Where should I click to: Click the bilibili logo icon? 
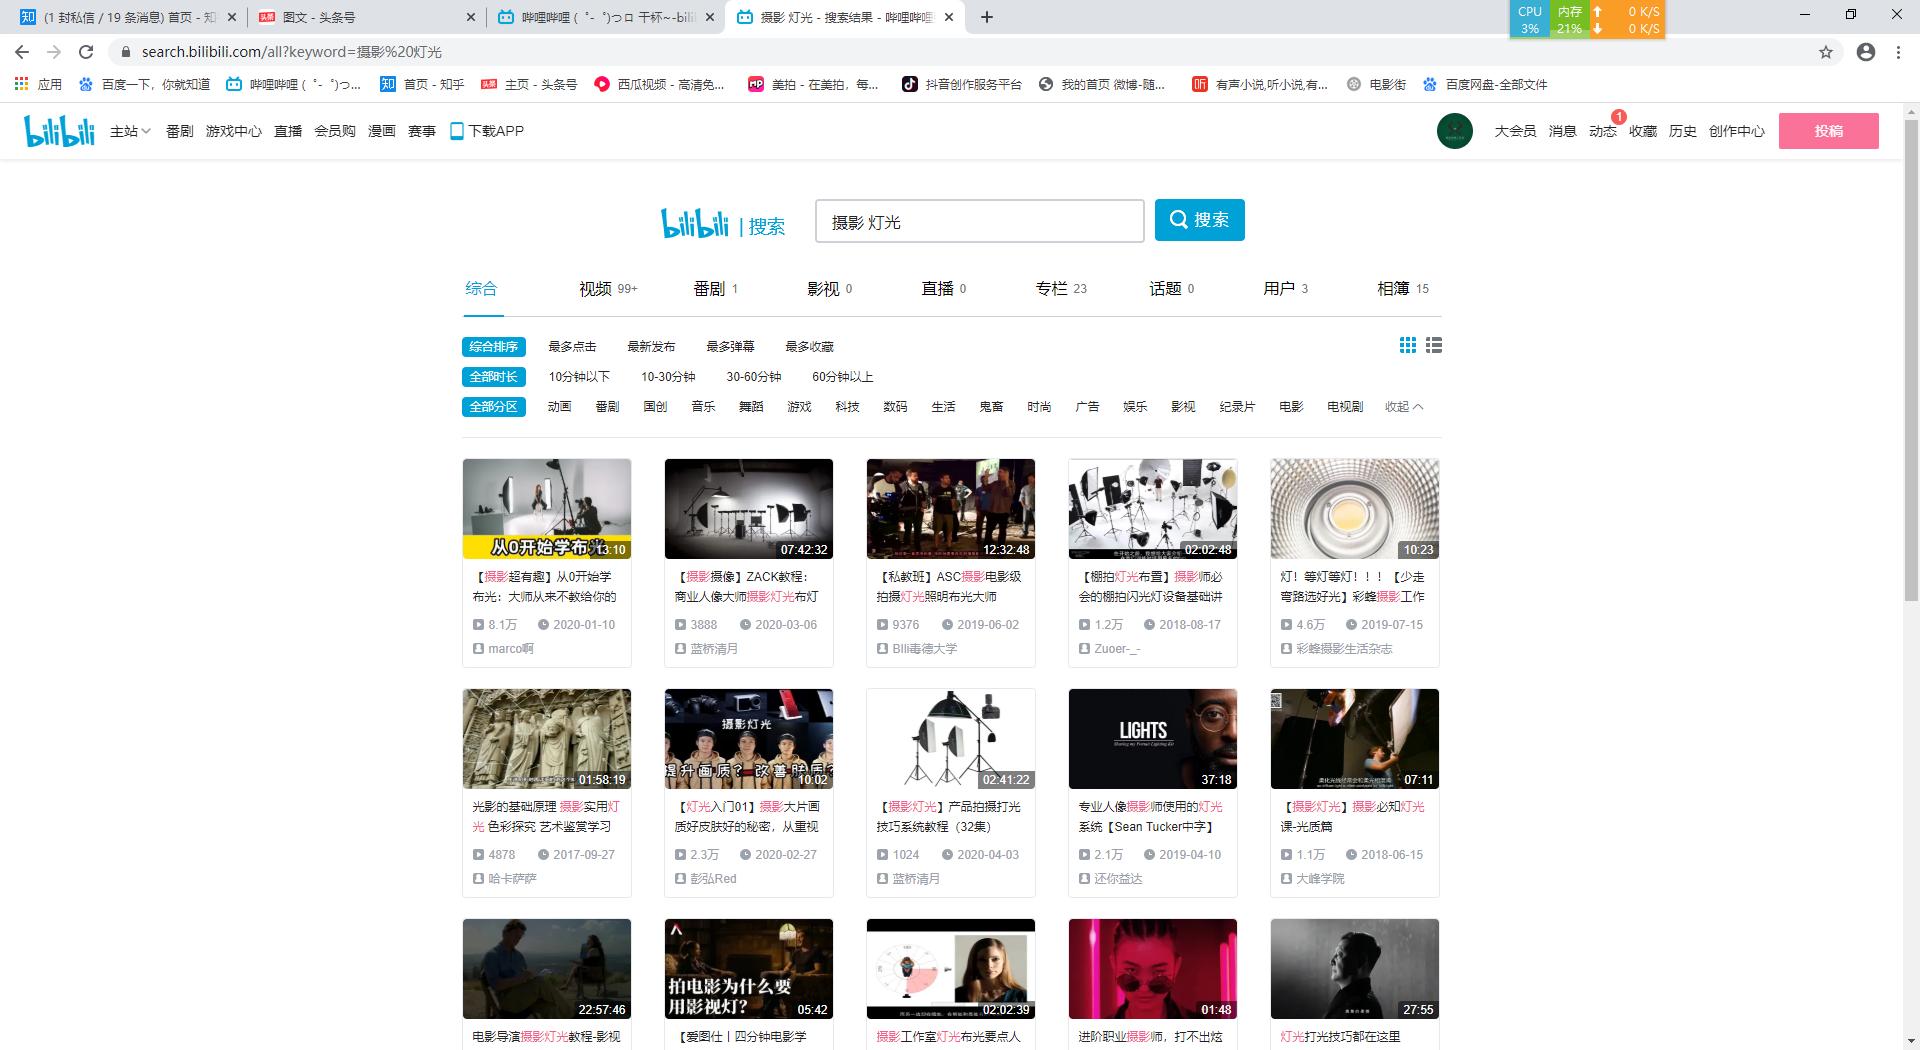[x=57, y=130]
